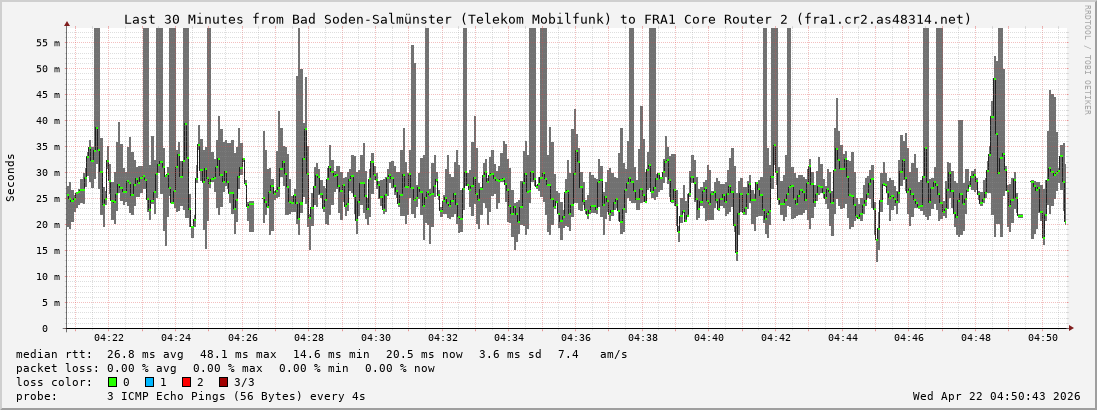
Task: Click the 04:22 time axis label
Action: click(x=108, y=338)
